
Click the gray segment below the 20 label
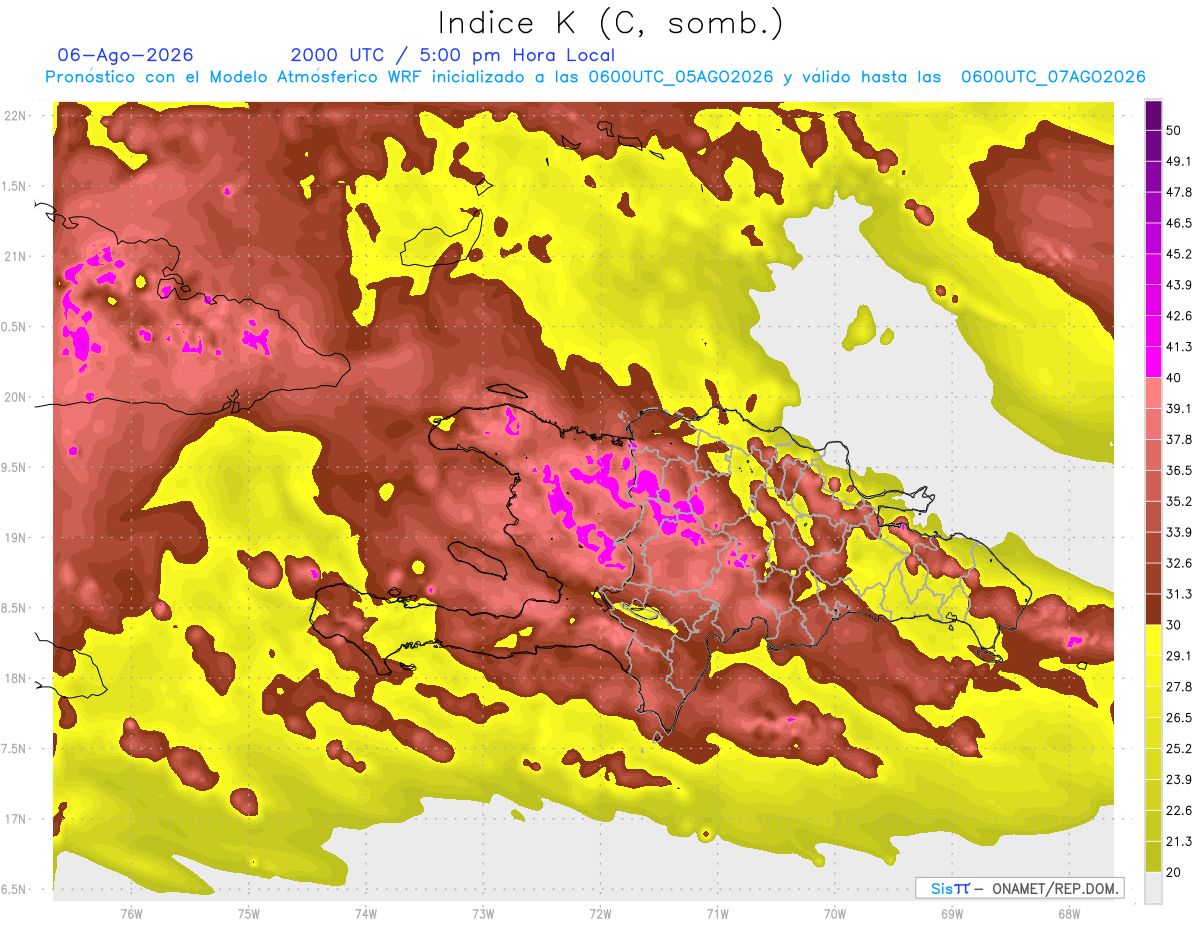[x=1153, y=887]
